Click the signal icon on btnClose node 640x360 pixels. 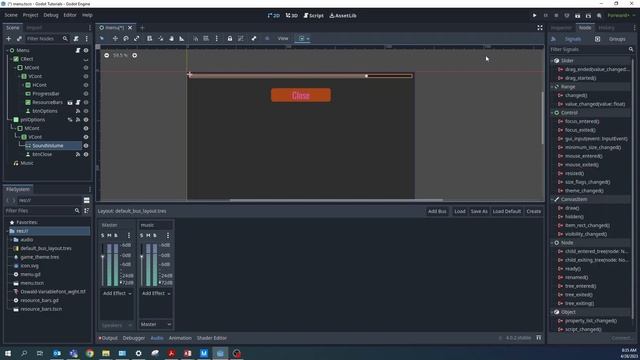coord(78,154)
